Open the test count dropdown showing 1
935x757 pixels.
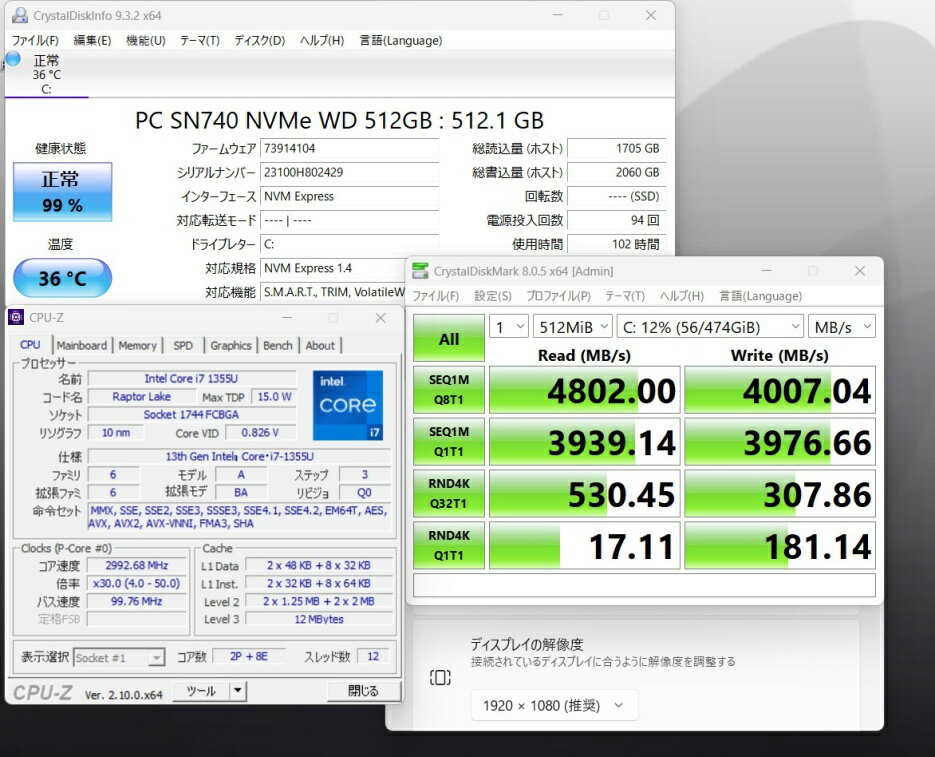[508, 327]
